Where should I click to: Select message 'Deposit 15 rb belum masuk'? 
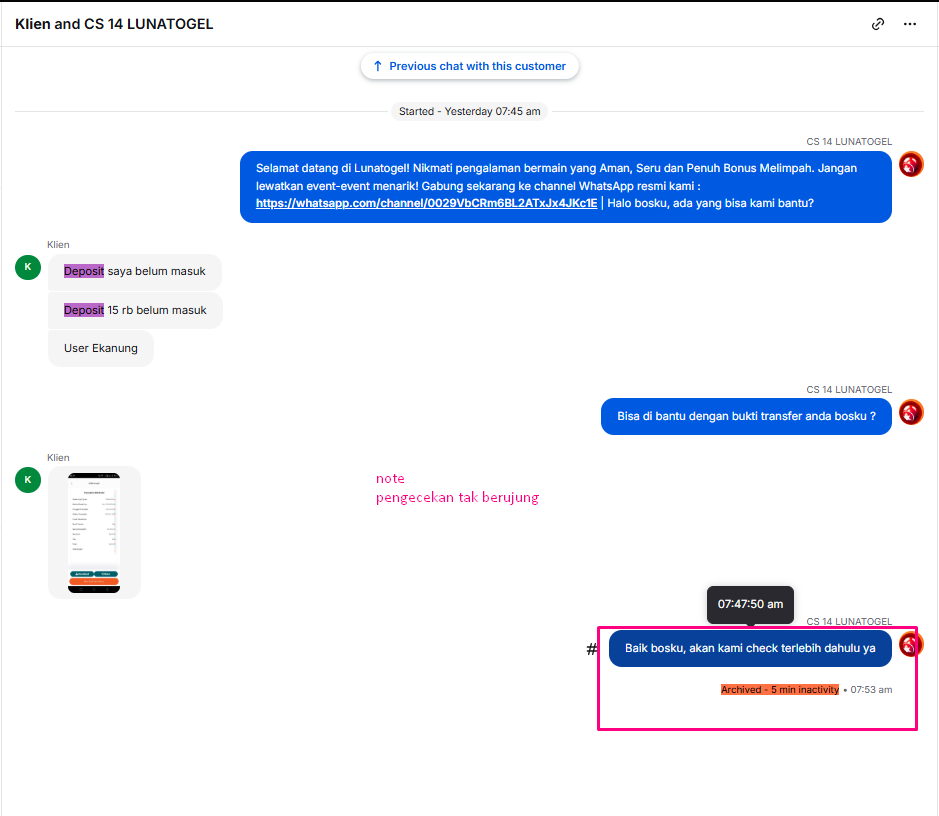point(135,310)
